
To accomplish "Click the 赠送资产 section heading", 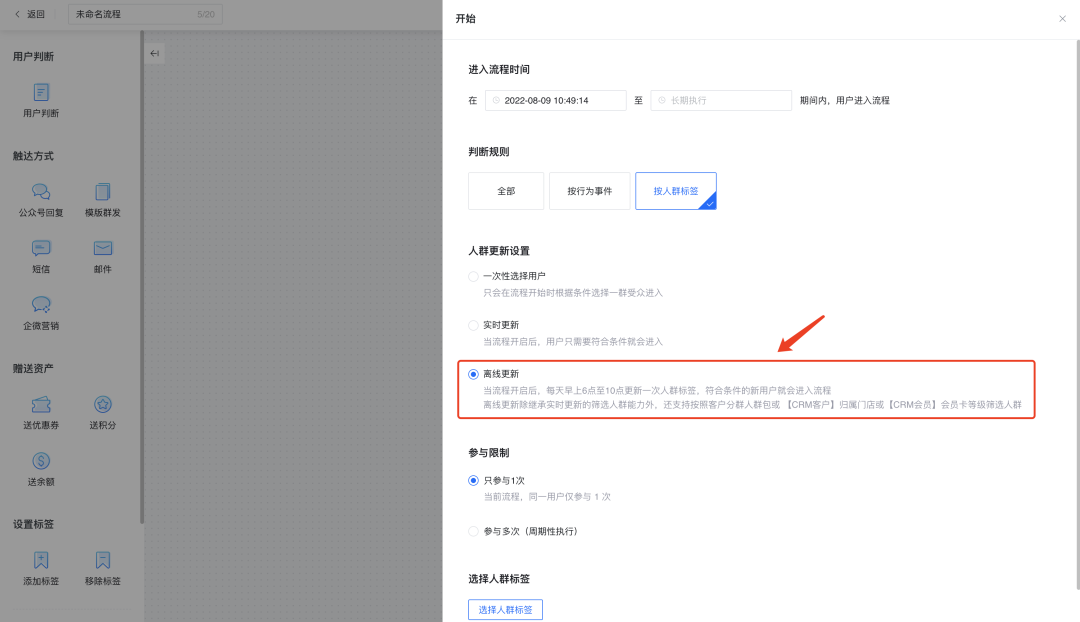I will click(x=33, y=369).
